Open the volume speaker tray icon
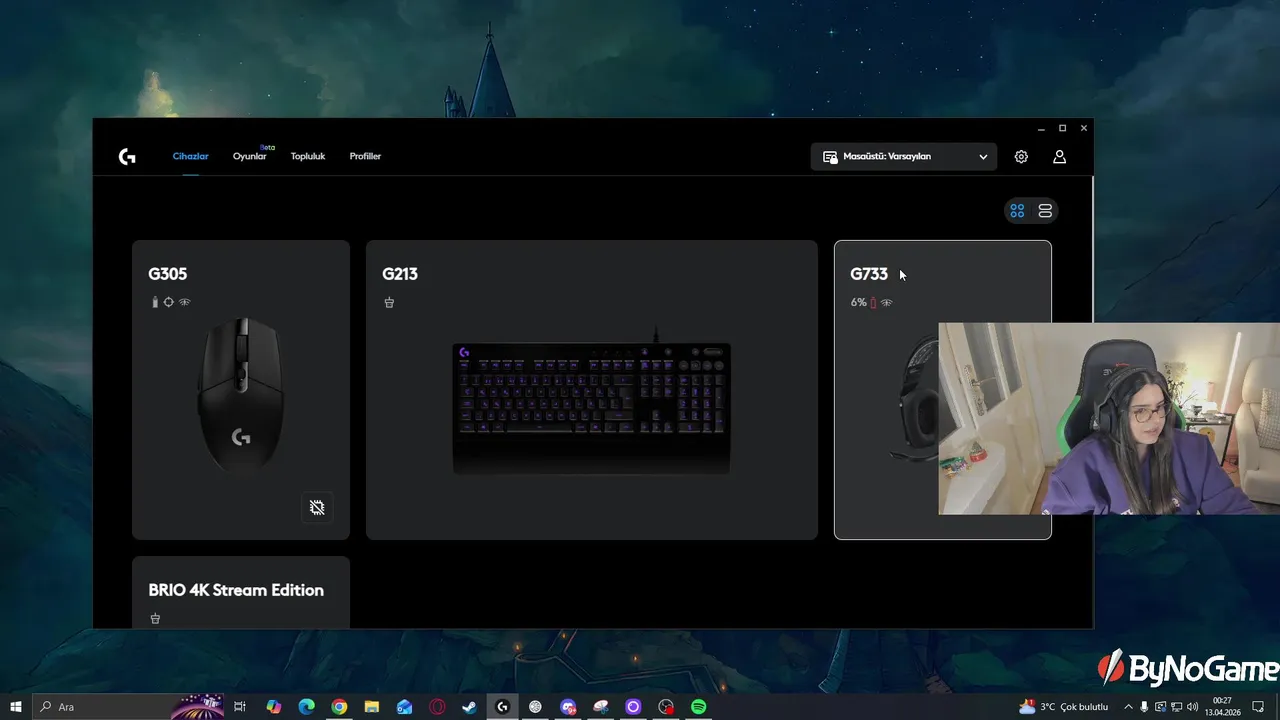 click(1193, 707)
